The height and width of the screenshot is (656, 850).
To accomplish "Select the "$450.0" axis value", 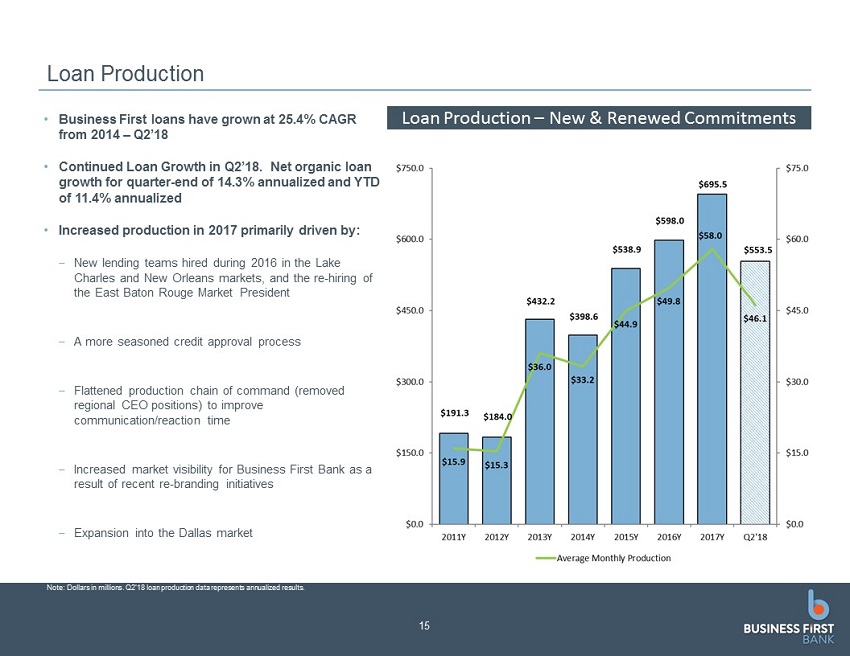I will pos(410,311).
